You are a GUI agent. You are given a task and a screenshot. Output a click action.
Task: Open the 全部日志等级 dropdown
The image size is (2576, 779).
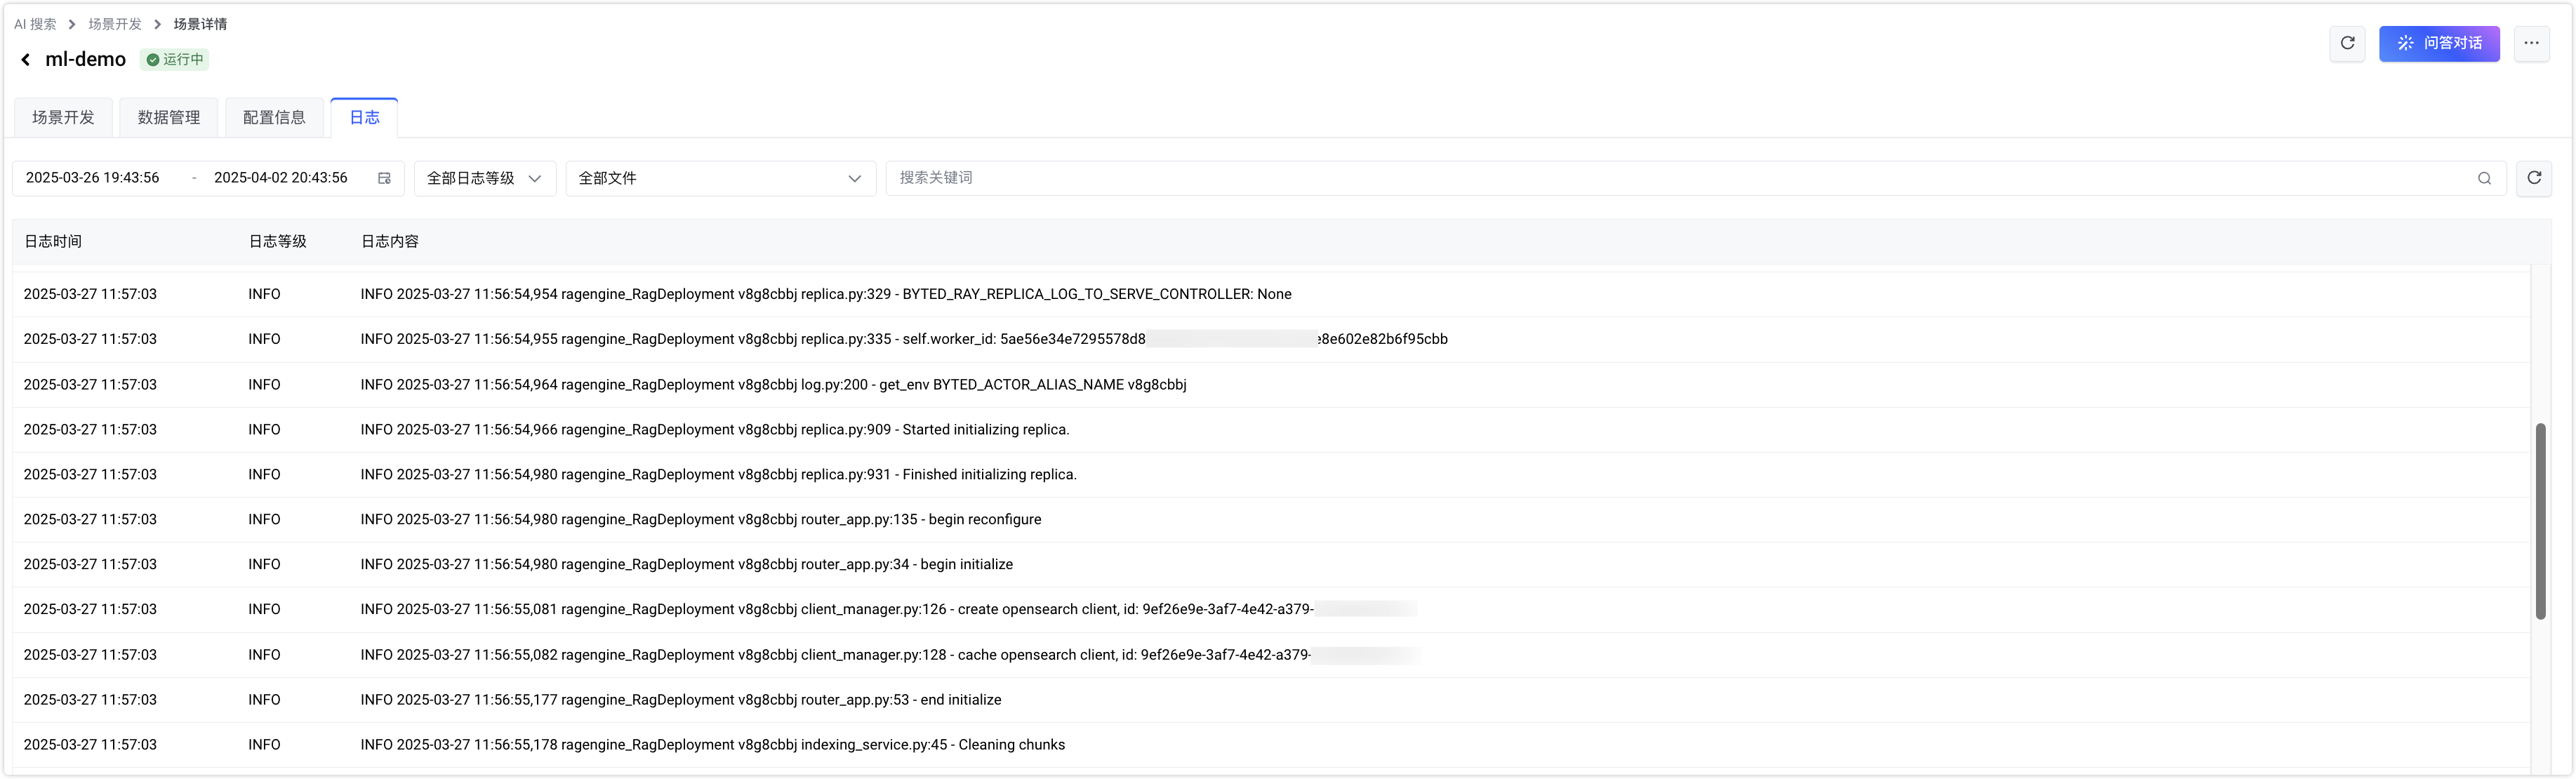pyautogui.click(x=485, y=178)
